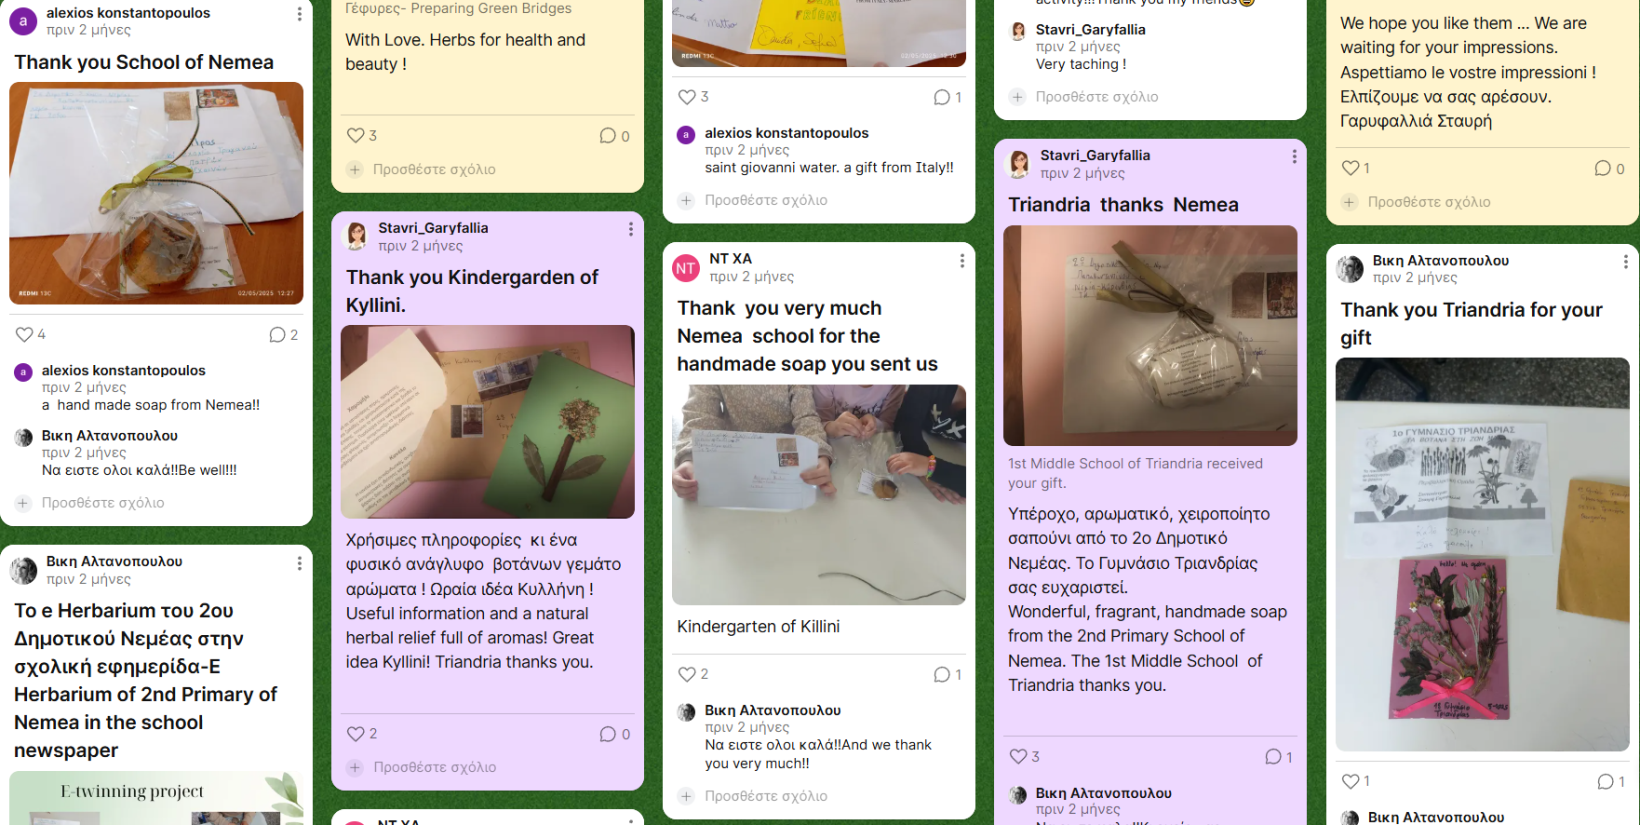This screenshot has width=1640, height=825.
Task: Open NT XA user avatar
Action: pyautogui.click(x=686, y=268)
